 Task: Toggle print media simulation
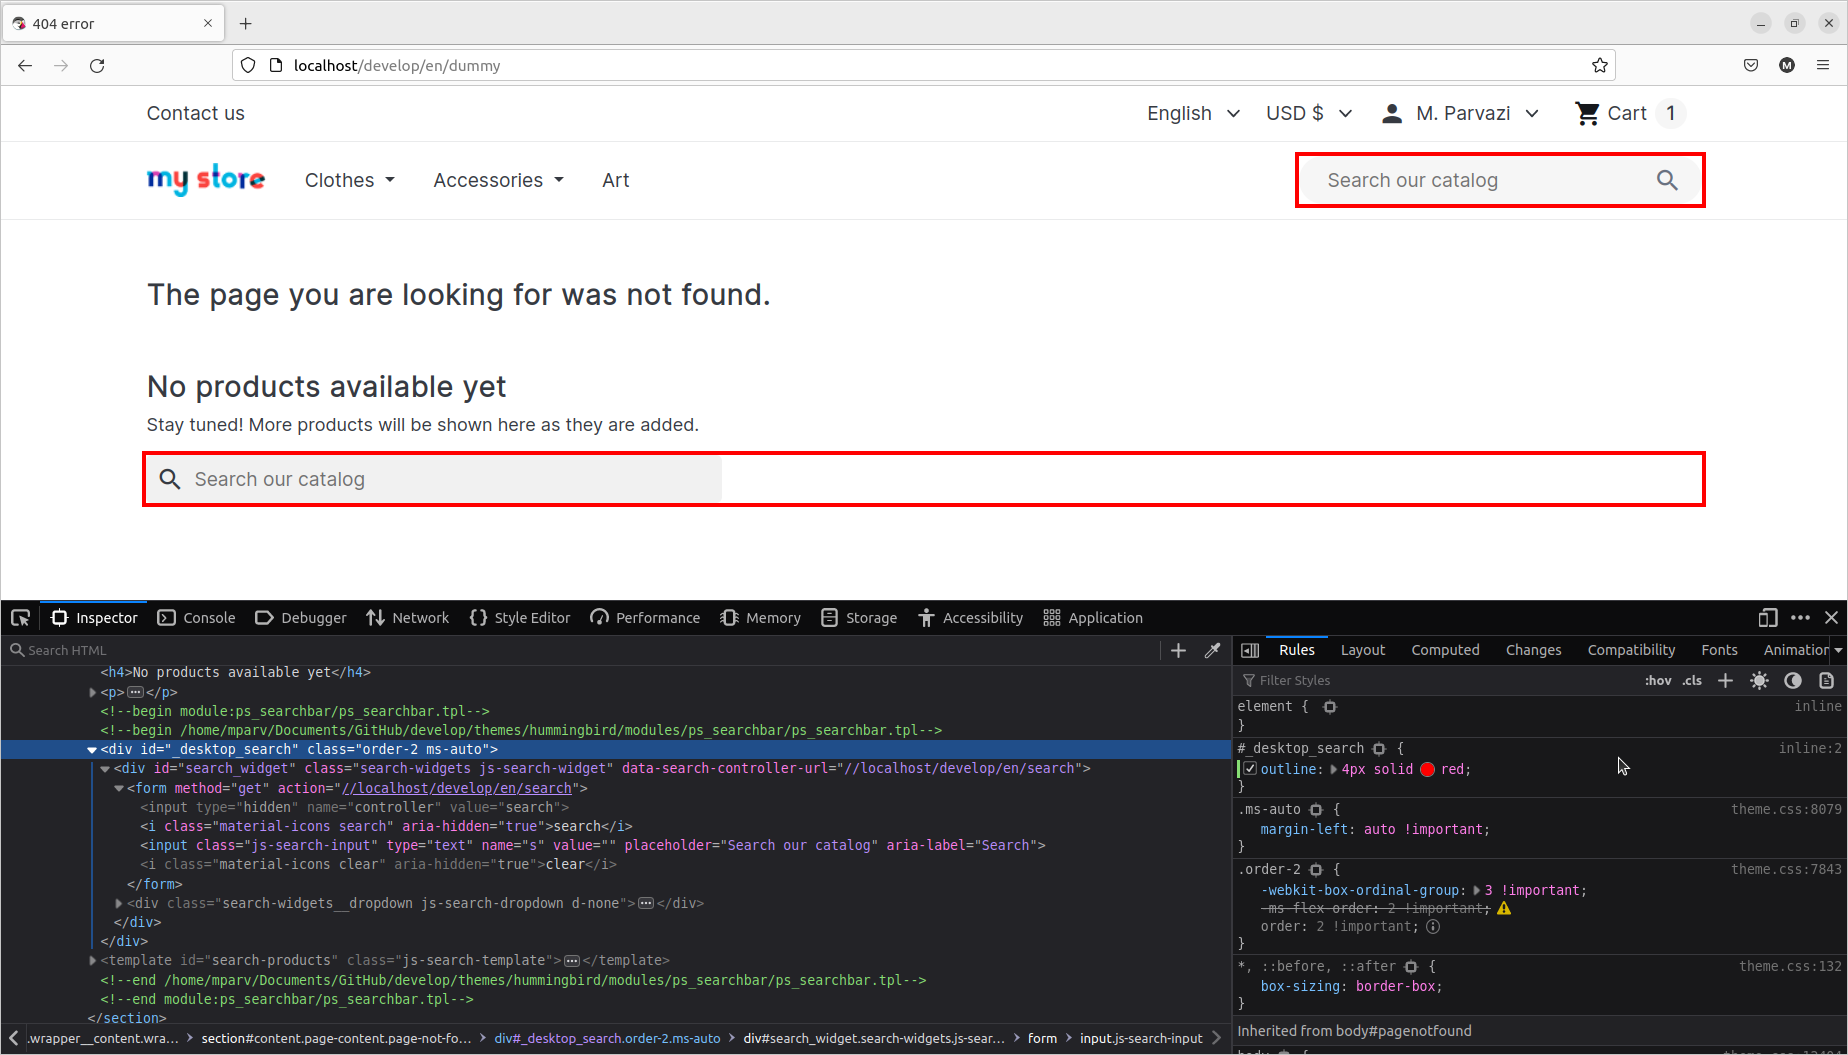pos(1827,680)
